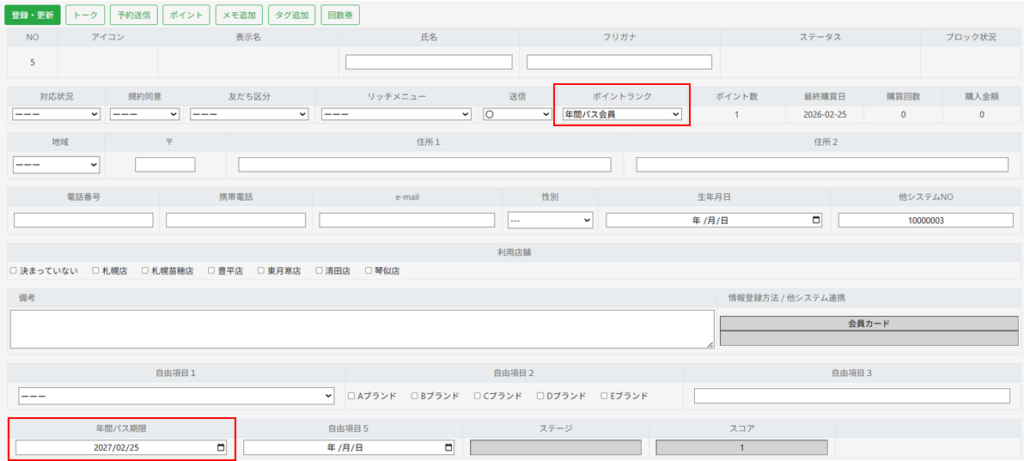Click the NO value 5
1024x461 pixels.
(x=32, y=63)
